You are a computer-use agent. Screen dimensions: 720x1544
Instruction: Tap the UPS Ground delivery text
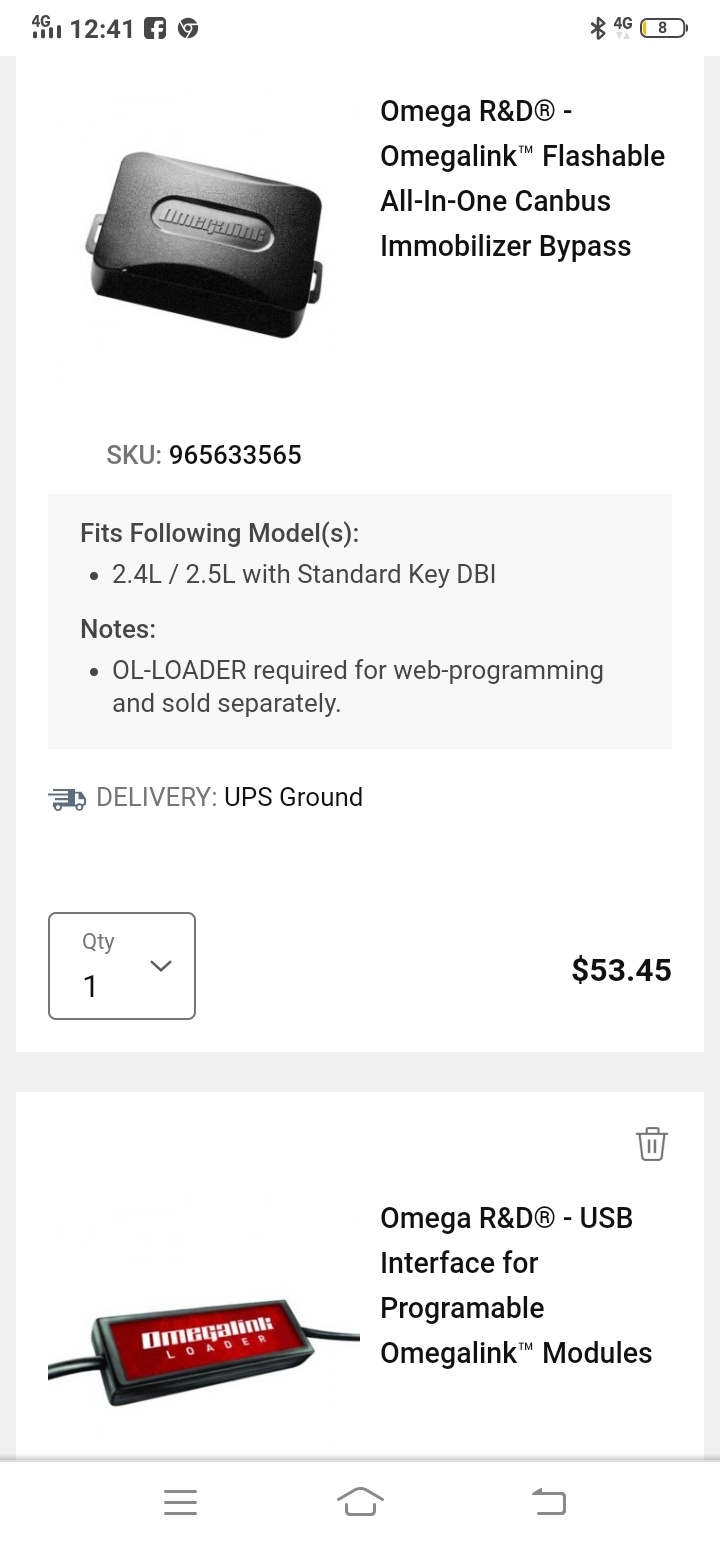coord(293,797)
